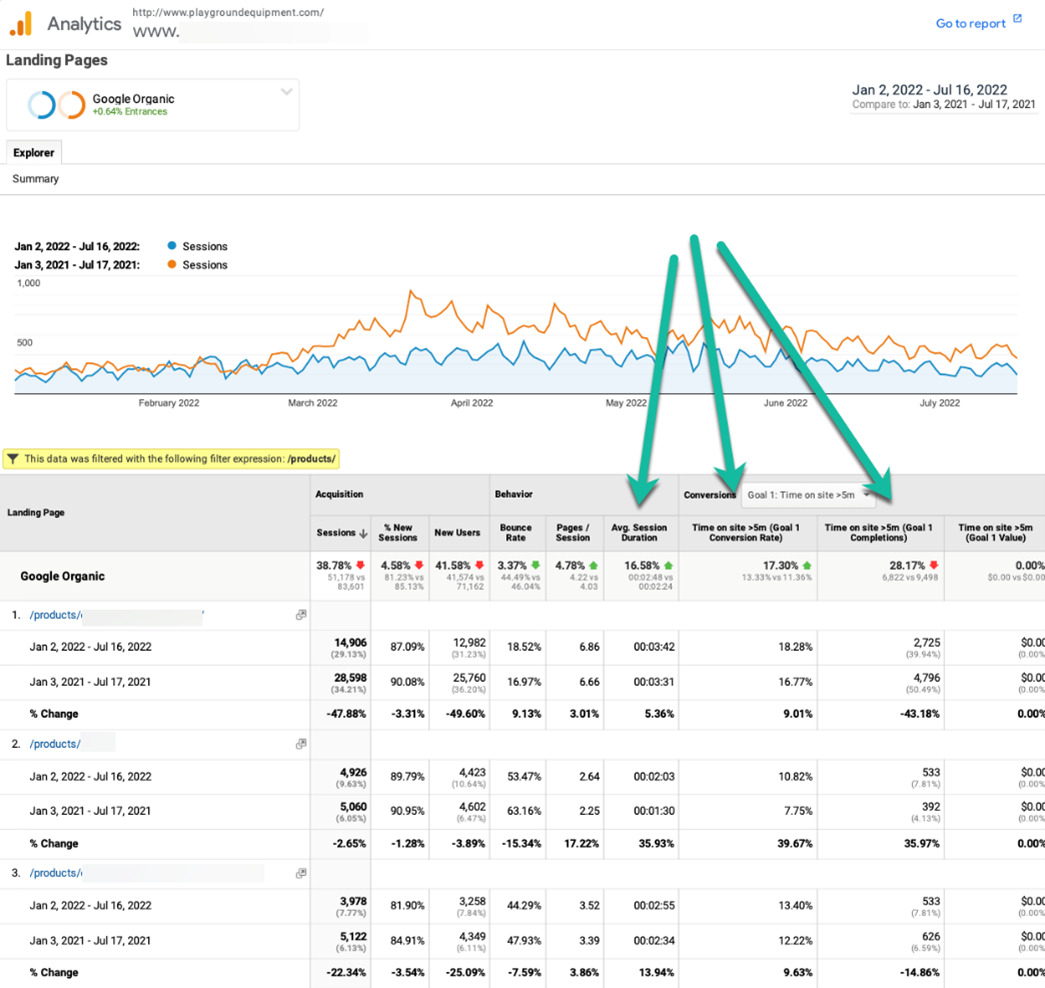Open the first /products/ landing page link
The width and height of the screenshot is (1045, 988).
coord(115,615)
